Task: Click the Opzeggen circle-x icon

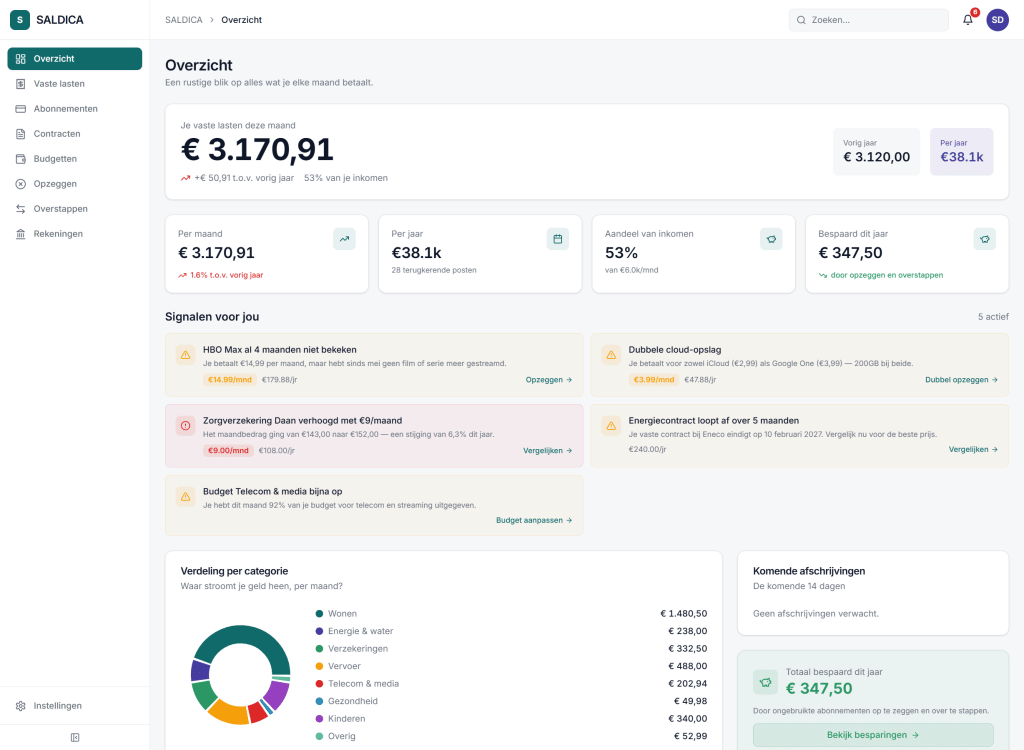Action: [20, 184]
